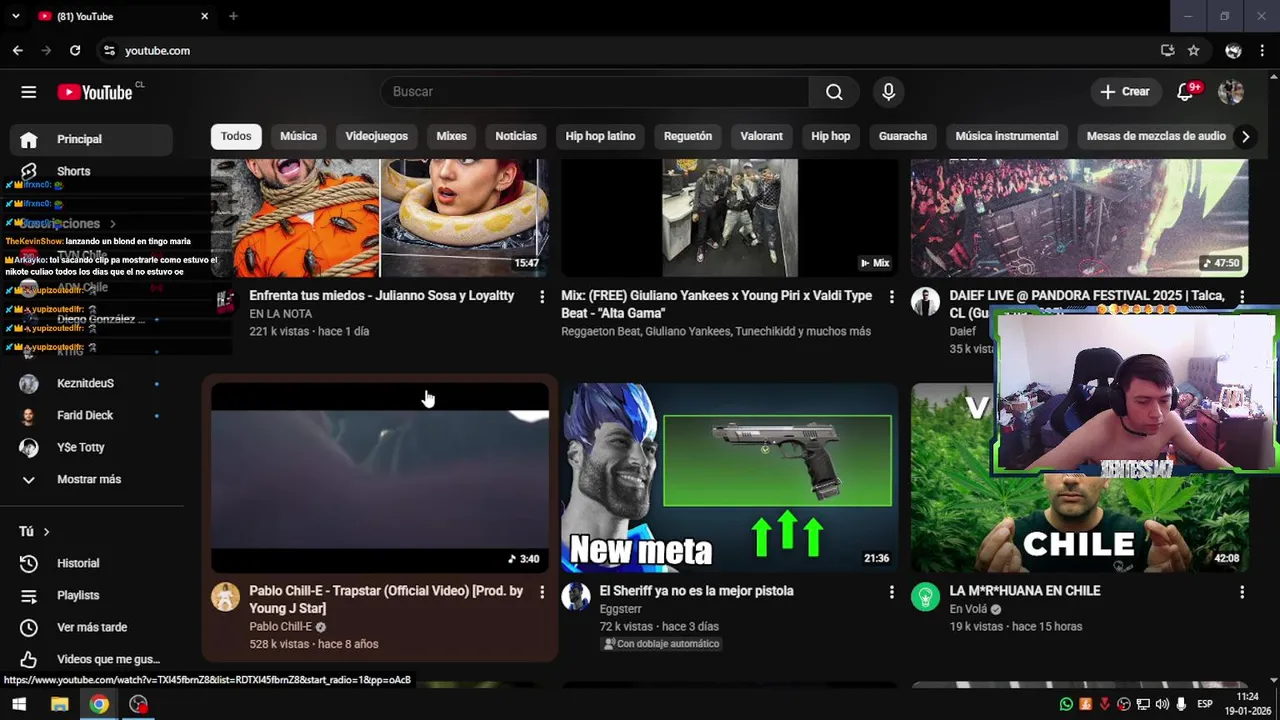Start voice search with microphone icon
This screenshot has width=1280, height=720.
pyautogui.click(x=888, y=92)
